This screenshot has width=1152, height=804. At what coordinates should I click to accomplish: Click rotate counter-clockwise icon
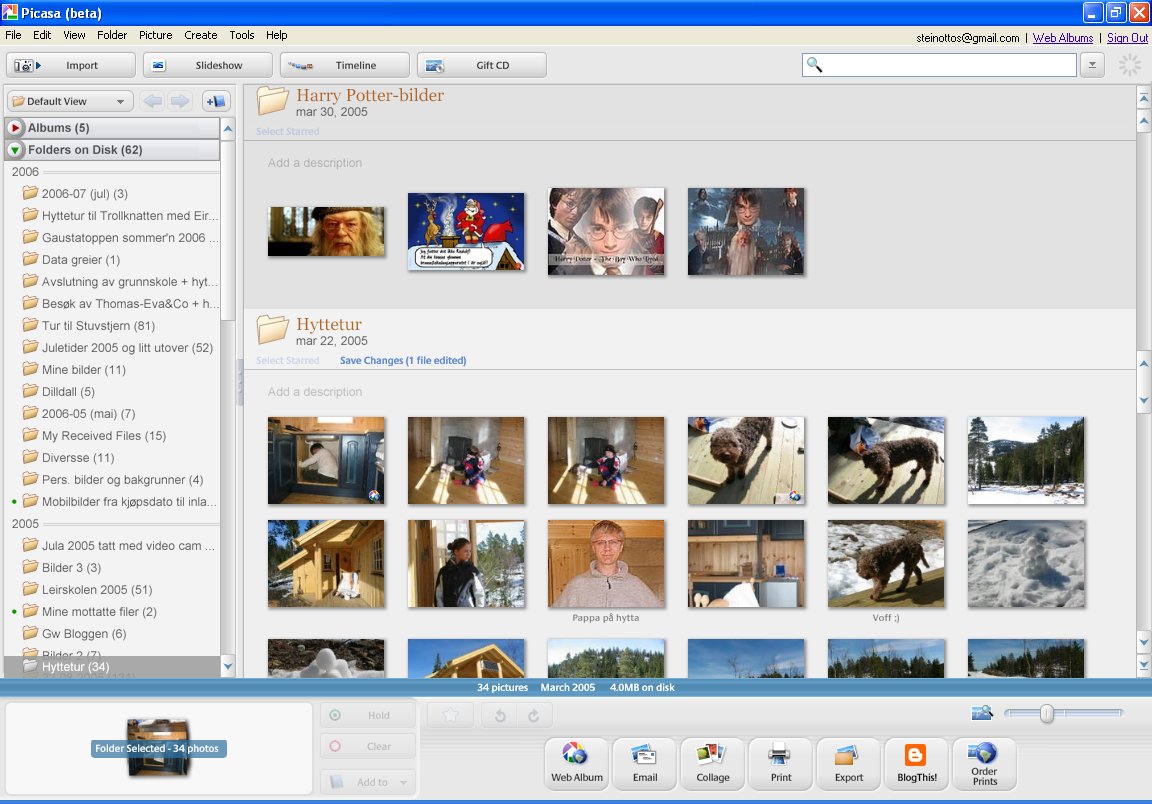coord(500,716)
